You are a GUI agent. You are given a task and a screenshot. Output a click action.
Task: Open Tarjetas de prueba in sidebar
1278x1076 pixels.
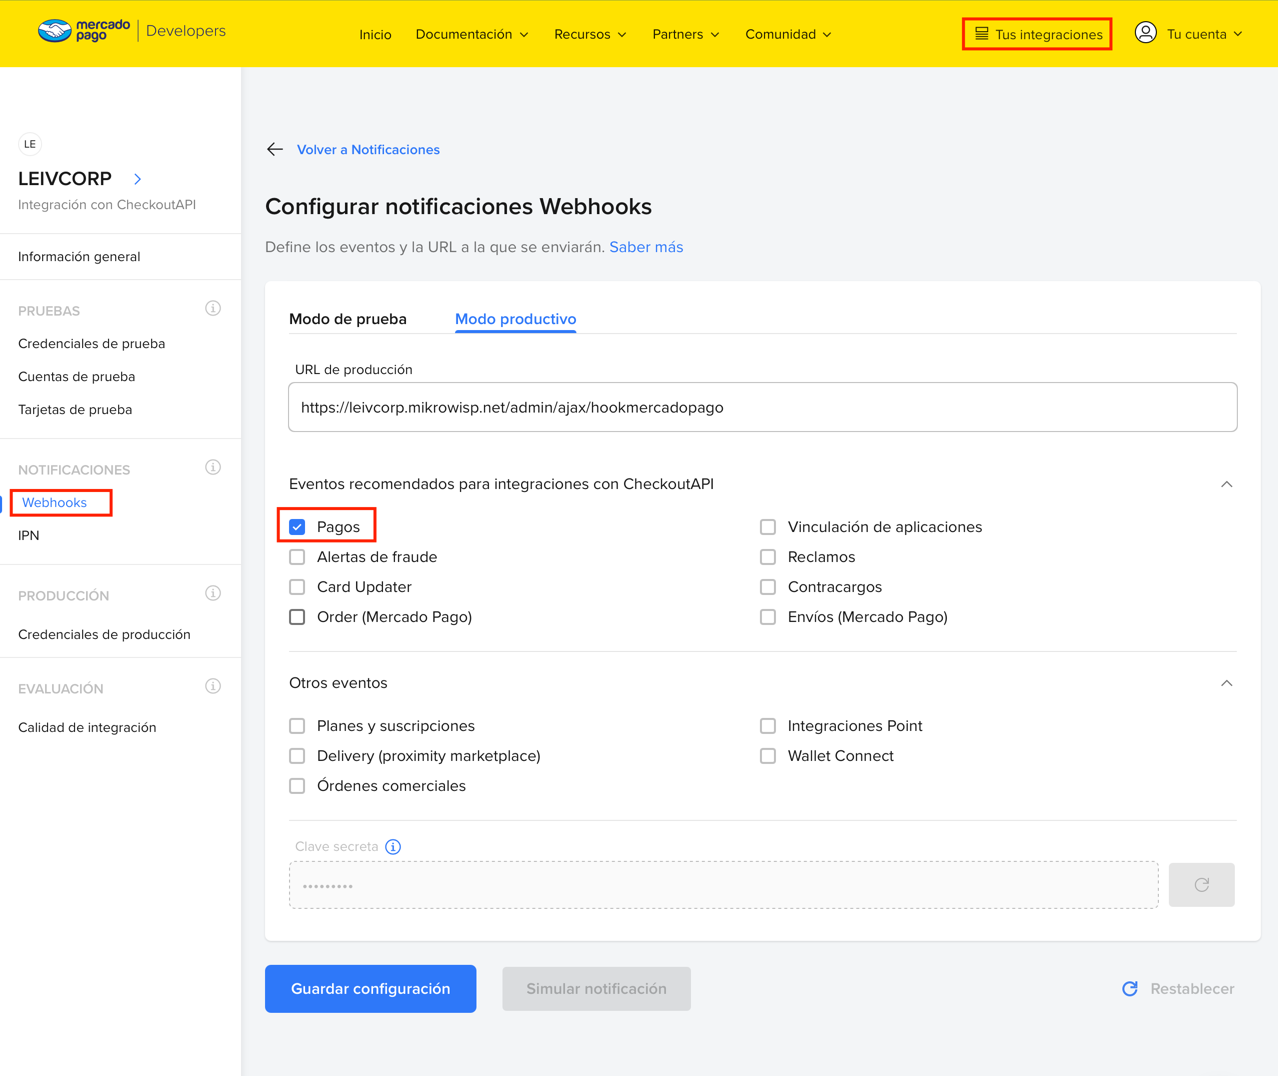[75, 410]
